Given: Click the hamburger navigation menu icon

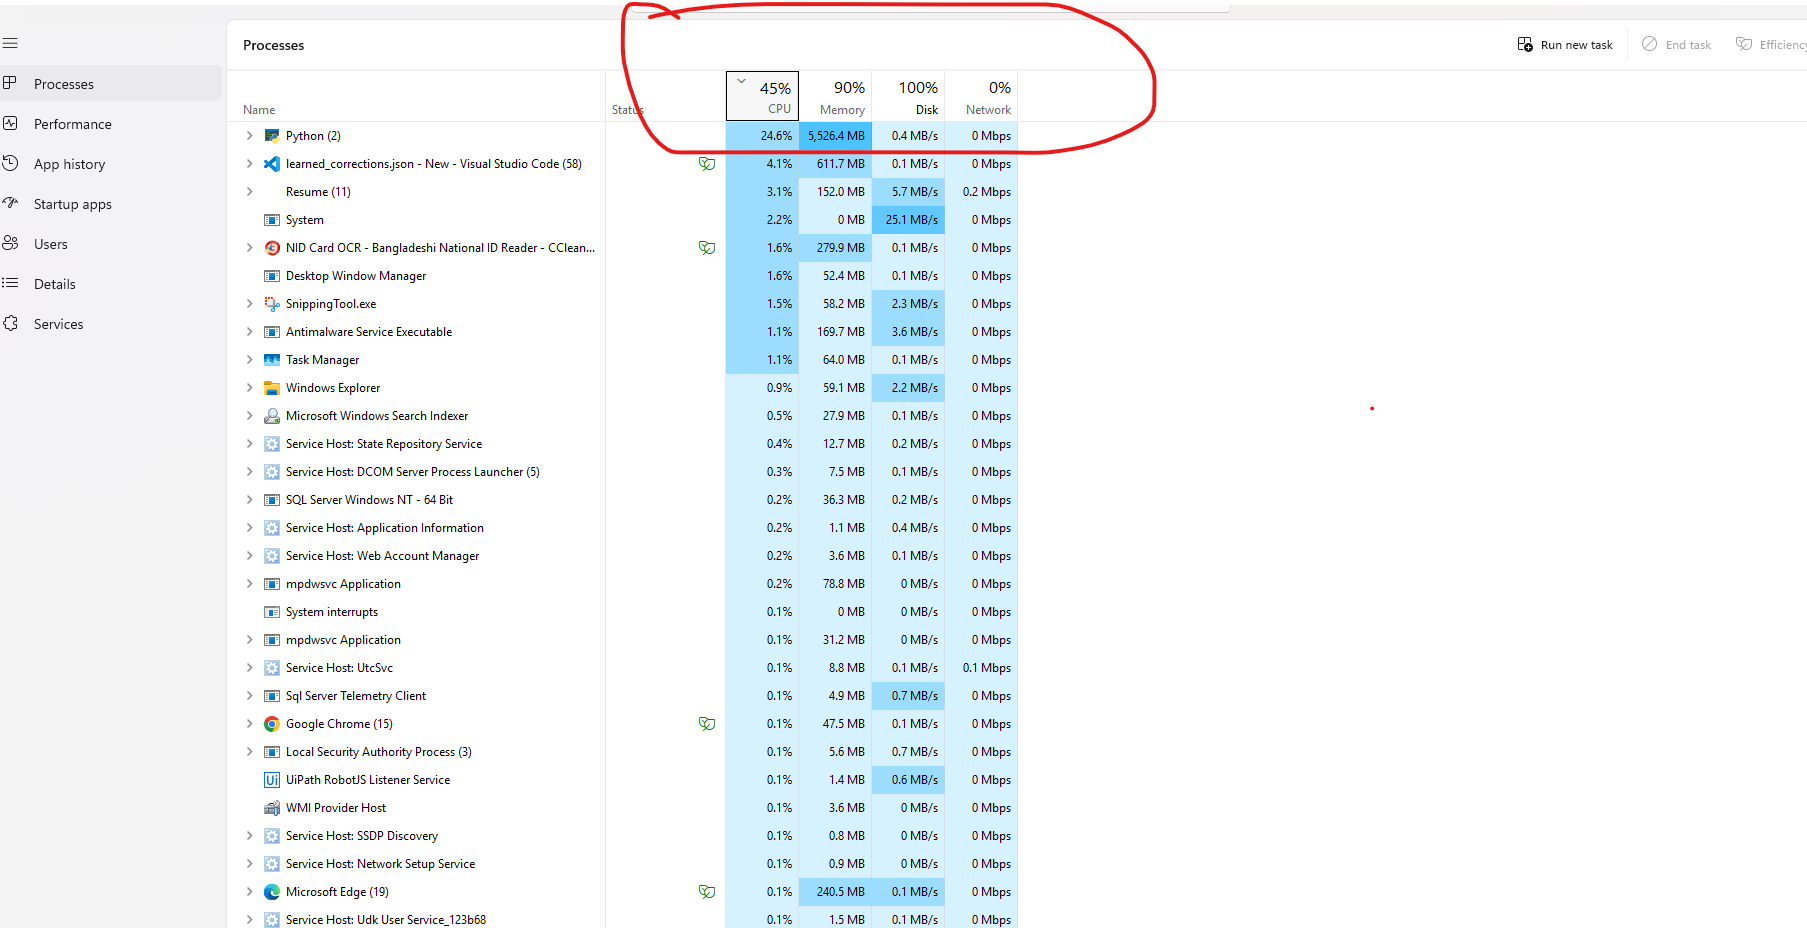Looking at the screenshot, I should (10, 43).
